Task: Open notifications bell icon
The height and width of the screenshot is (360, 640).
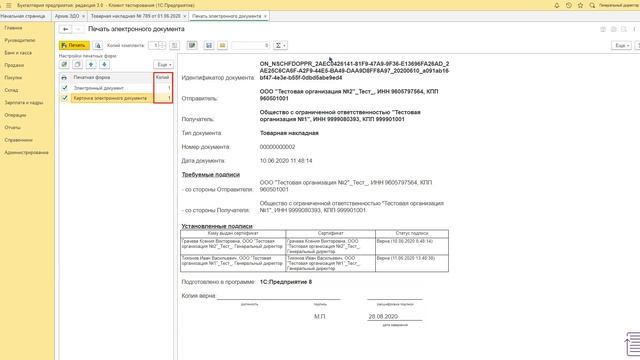Action: pyautogui.click(x=557, y=5)
